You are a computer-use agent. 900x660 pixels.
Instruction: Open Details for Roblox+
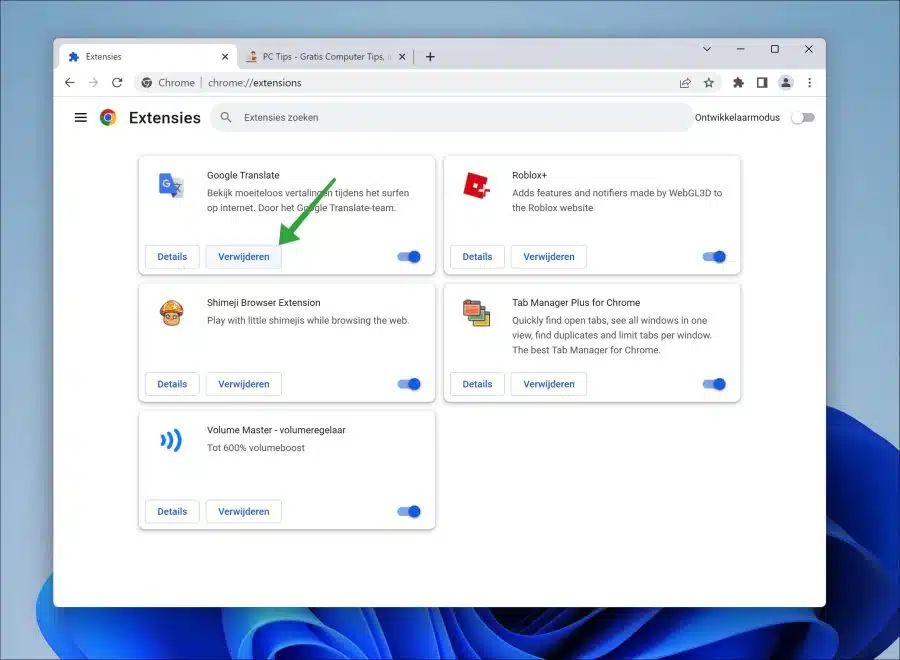click(x=478, y=257)
